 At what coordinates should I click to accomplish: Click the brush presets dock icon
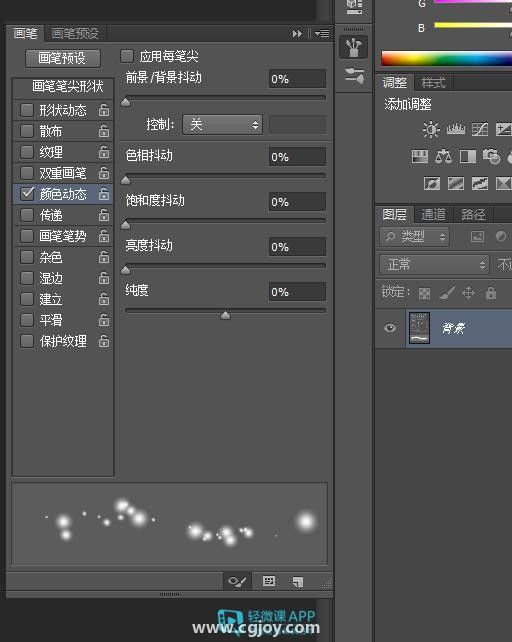tap(353, 47)
